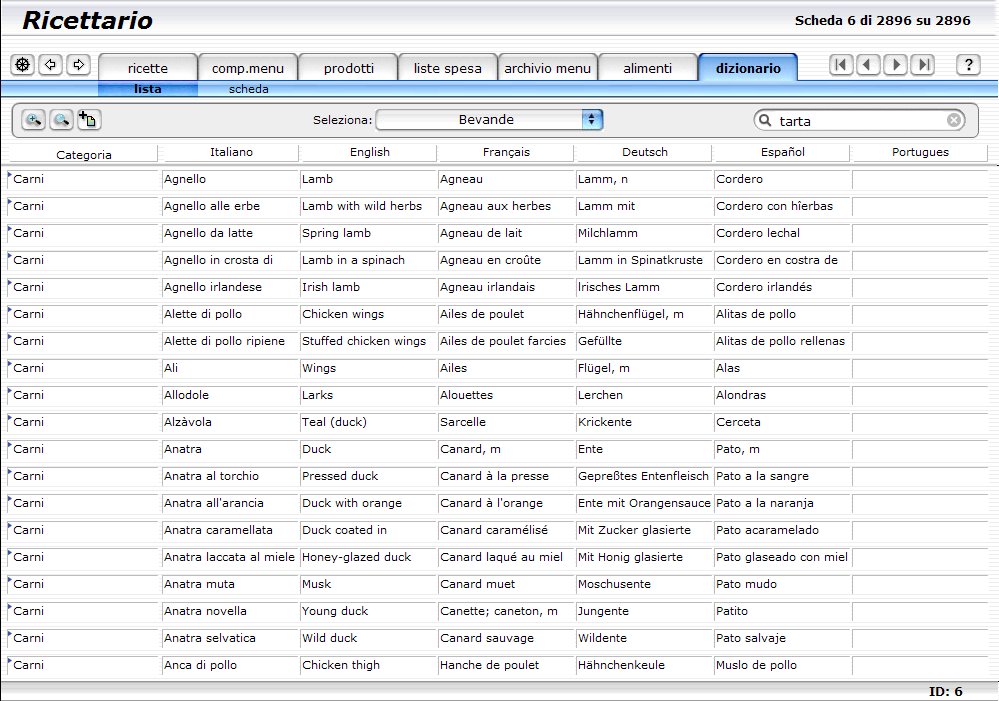
Task: Click the zoom-out magnifier icon
Action: pyautogui.click(x=61, y=120)
